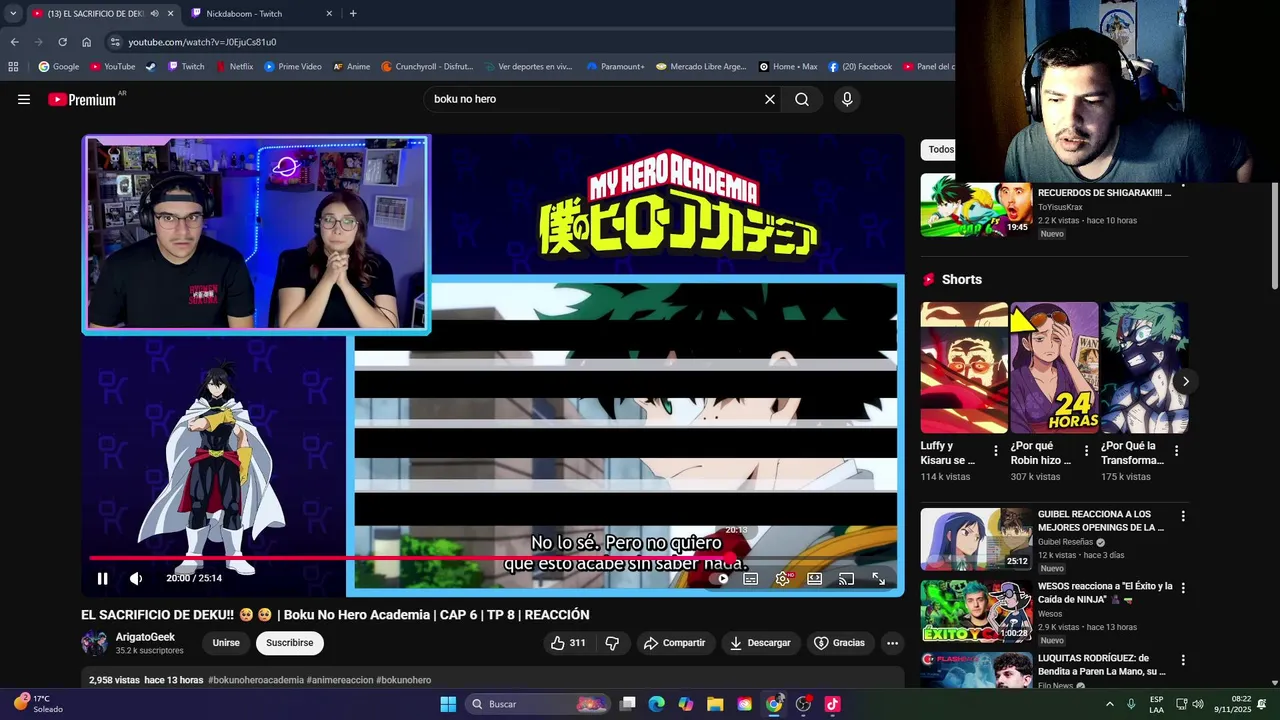Image resolution: width=1280 pixels, height=720 pixels.
Task: Open player settings gear
Action: coord(783,578)
